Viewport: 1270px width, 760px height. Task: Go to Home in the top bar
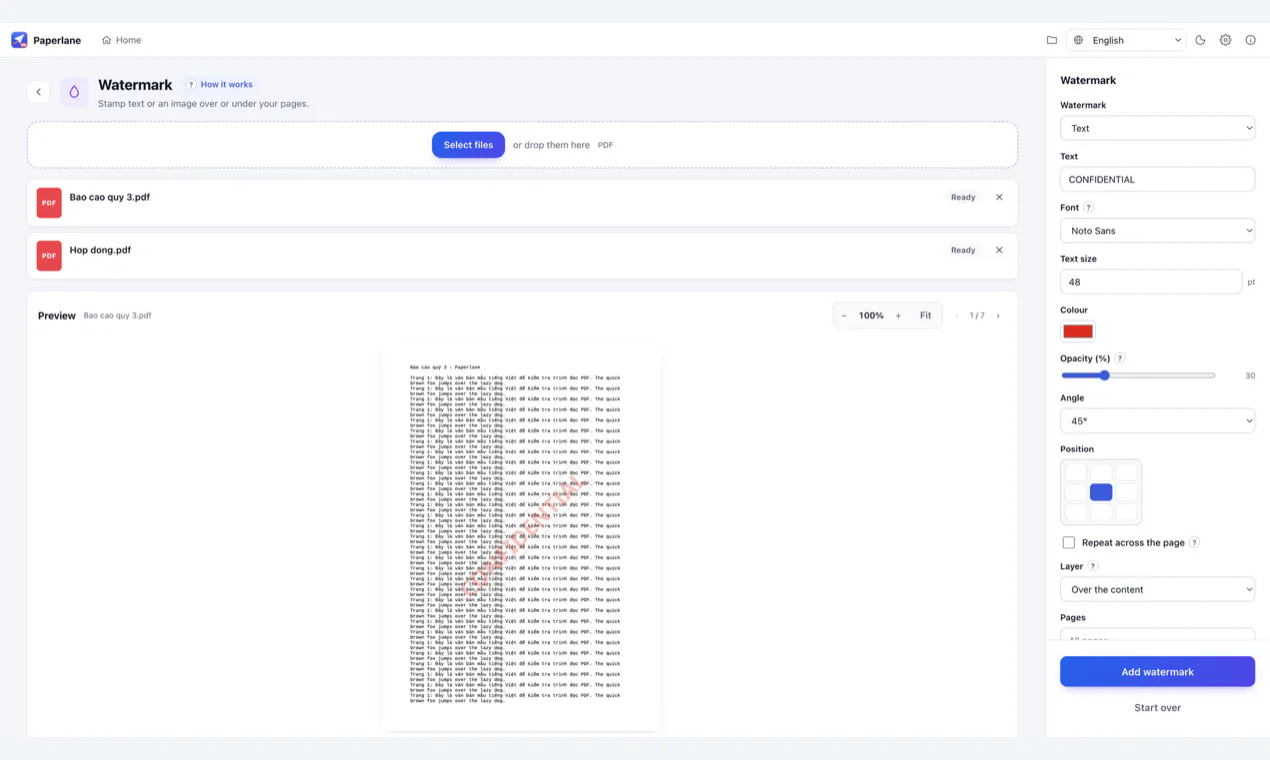121,40
